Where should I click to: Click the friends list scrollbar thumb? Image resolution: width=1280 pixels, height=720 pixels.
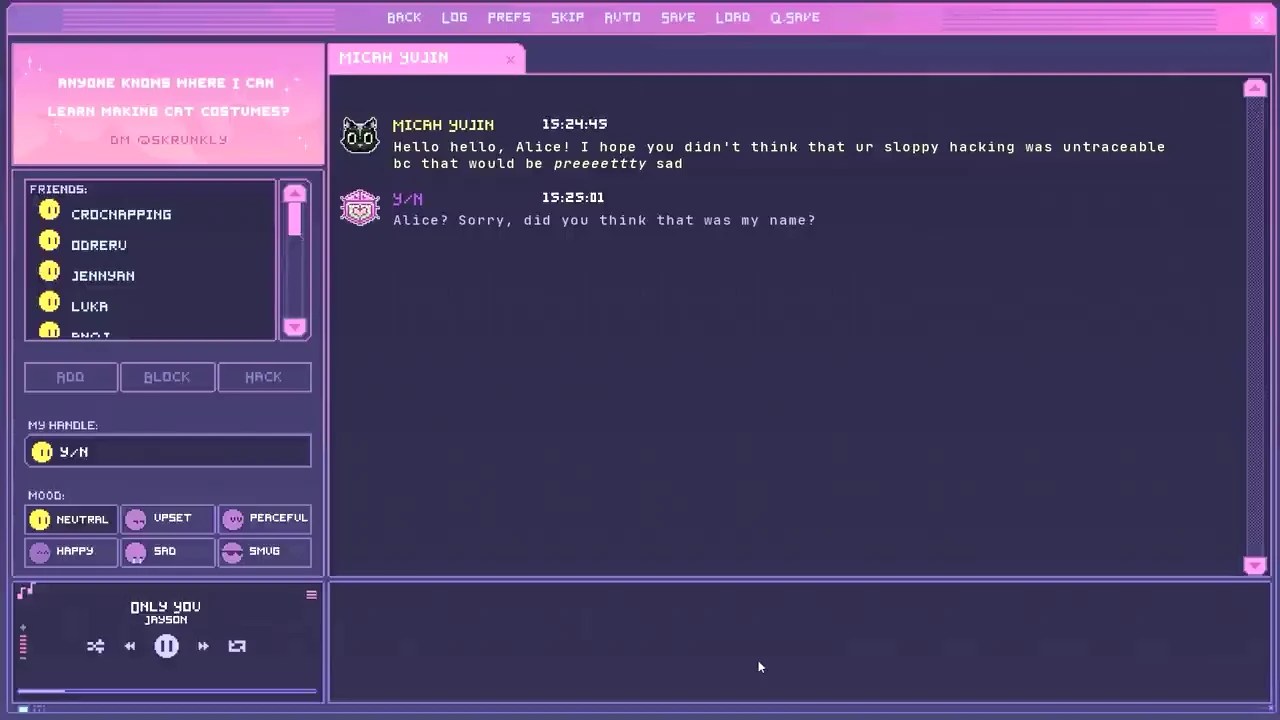click(294, 220)
